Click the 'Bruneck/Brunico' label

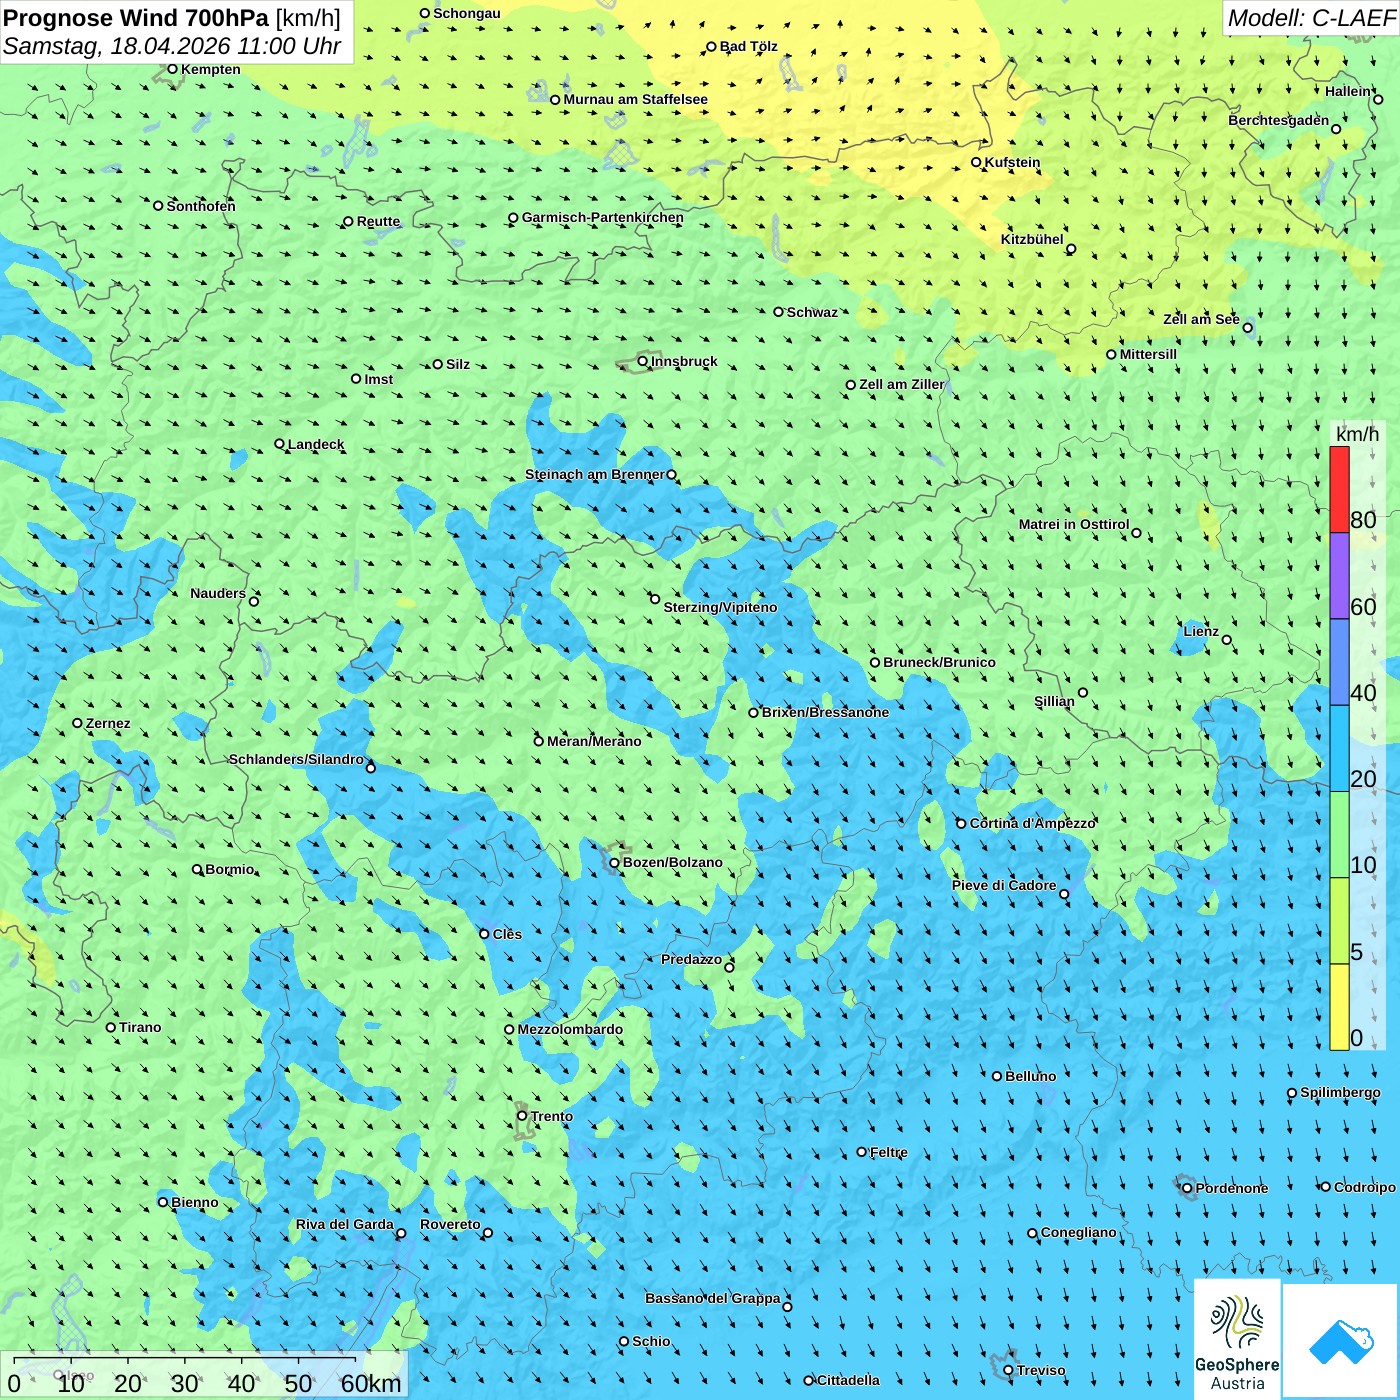pyautogui.click(x=939, y=662)
